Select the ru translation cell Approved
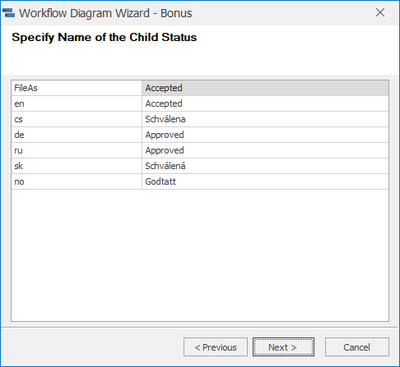The height and width of the screenshot is (367, 400). click(x=265, y=150)
